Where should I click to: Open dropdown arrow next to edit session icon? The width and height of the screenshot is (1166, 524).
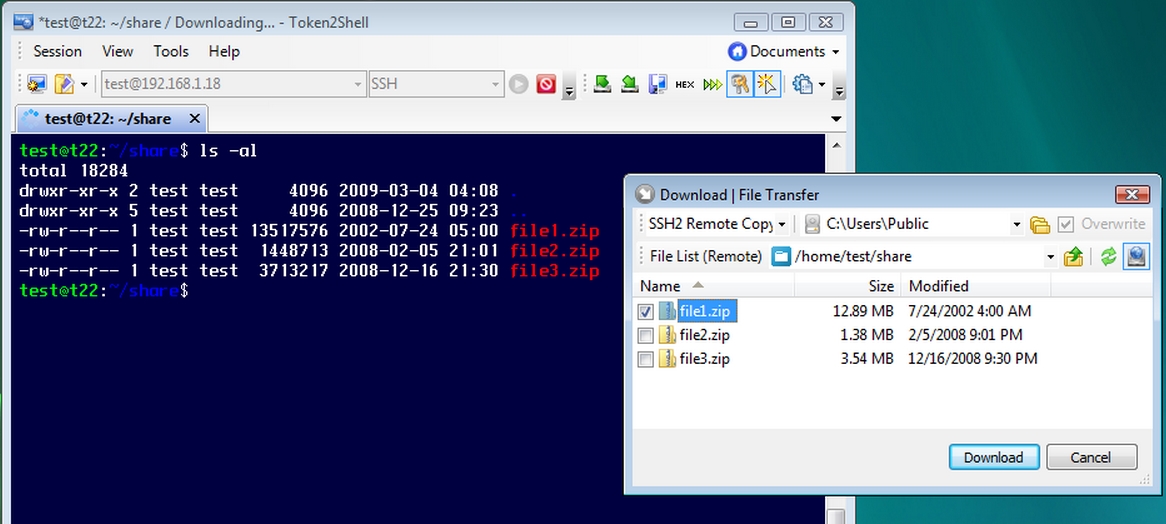click(x=84, y=84)
